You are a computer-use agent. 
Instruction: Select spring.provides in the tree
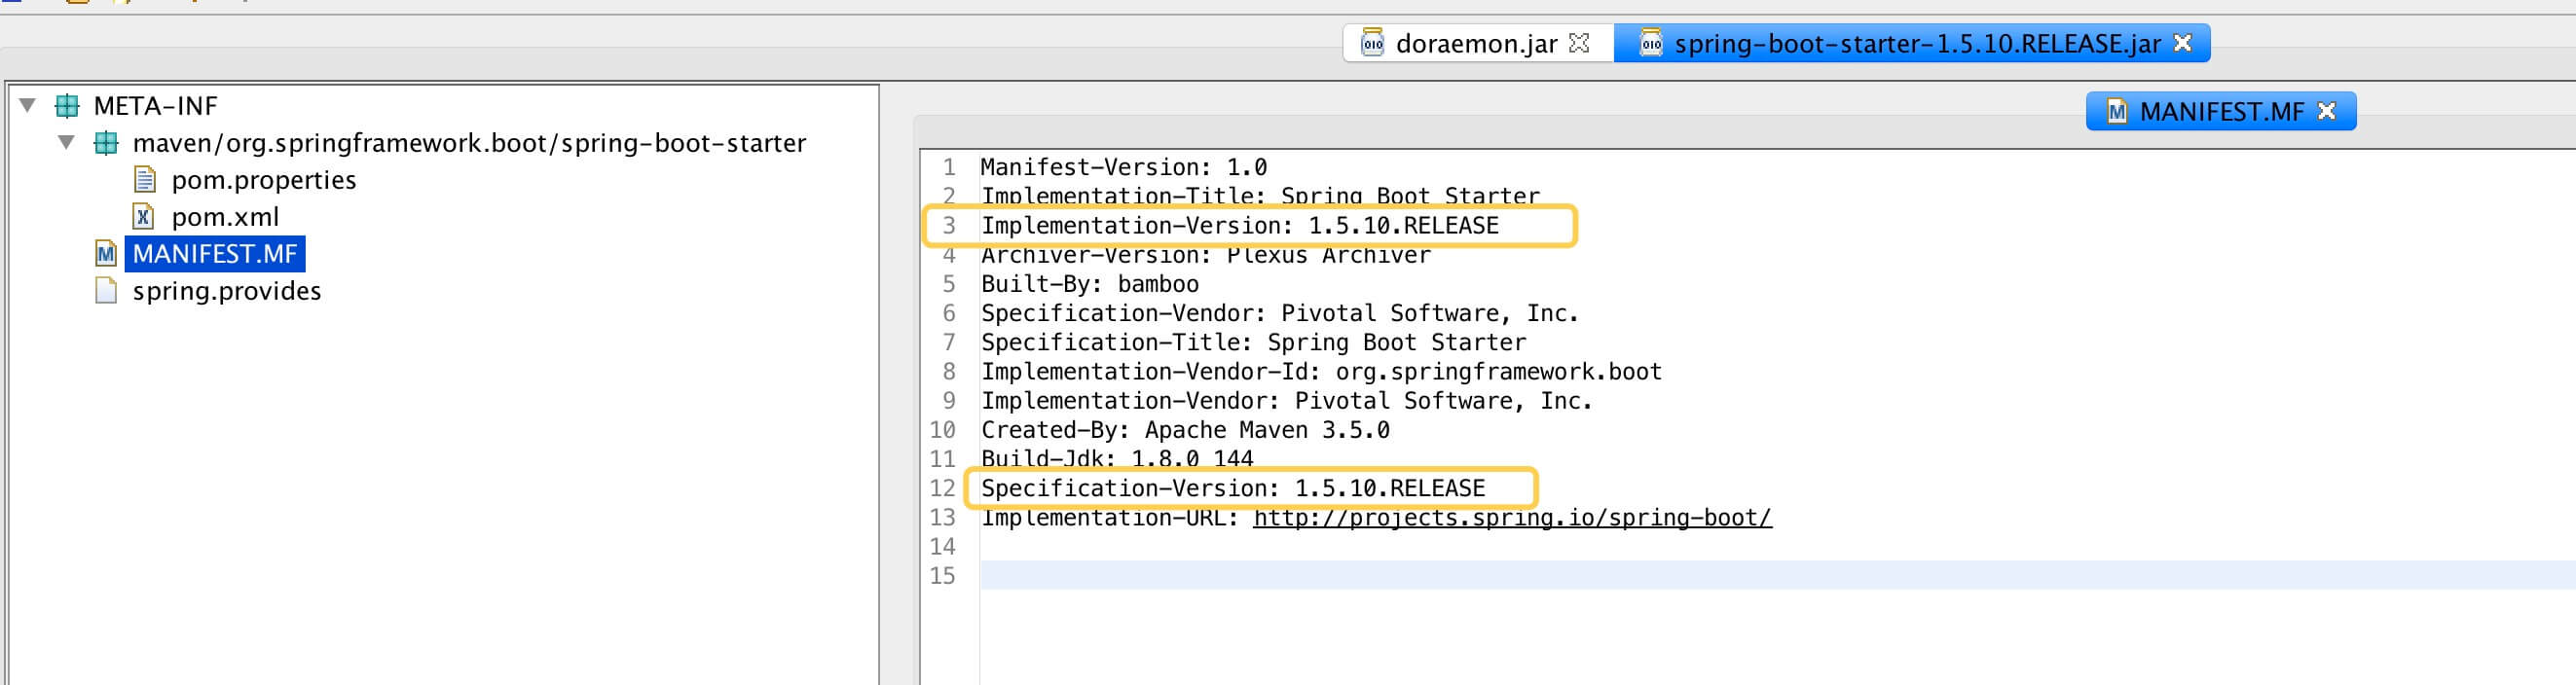point(227,291)
